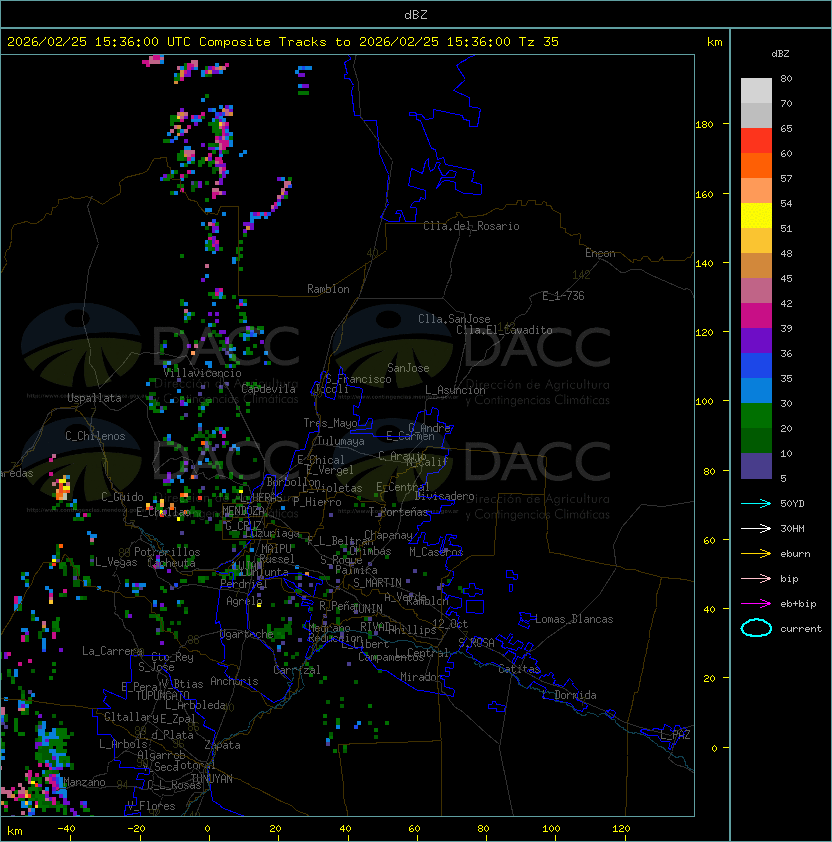The image size is (832, 842).
Task: Pick the magenta 42 to 39 swatch
Action: [756, 316]
